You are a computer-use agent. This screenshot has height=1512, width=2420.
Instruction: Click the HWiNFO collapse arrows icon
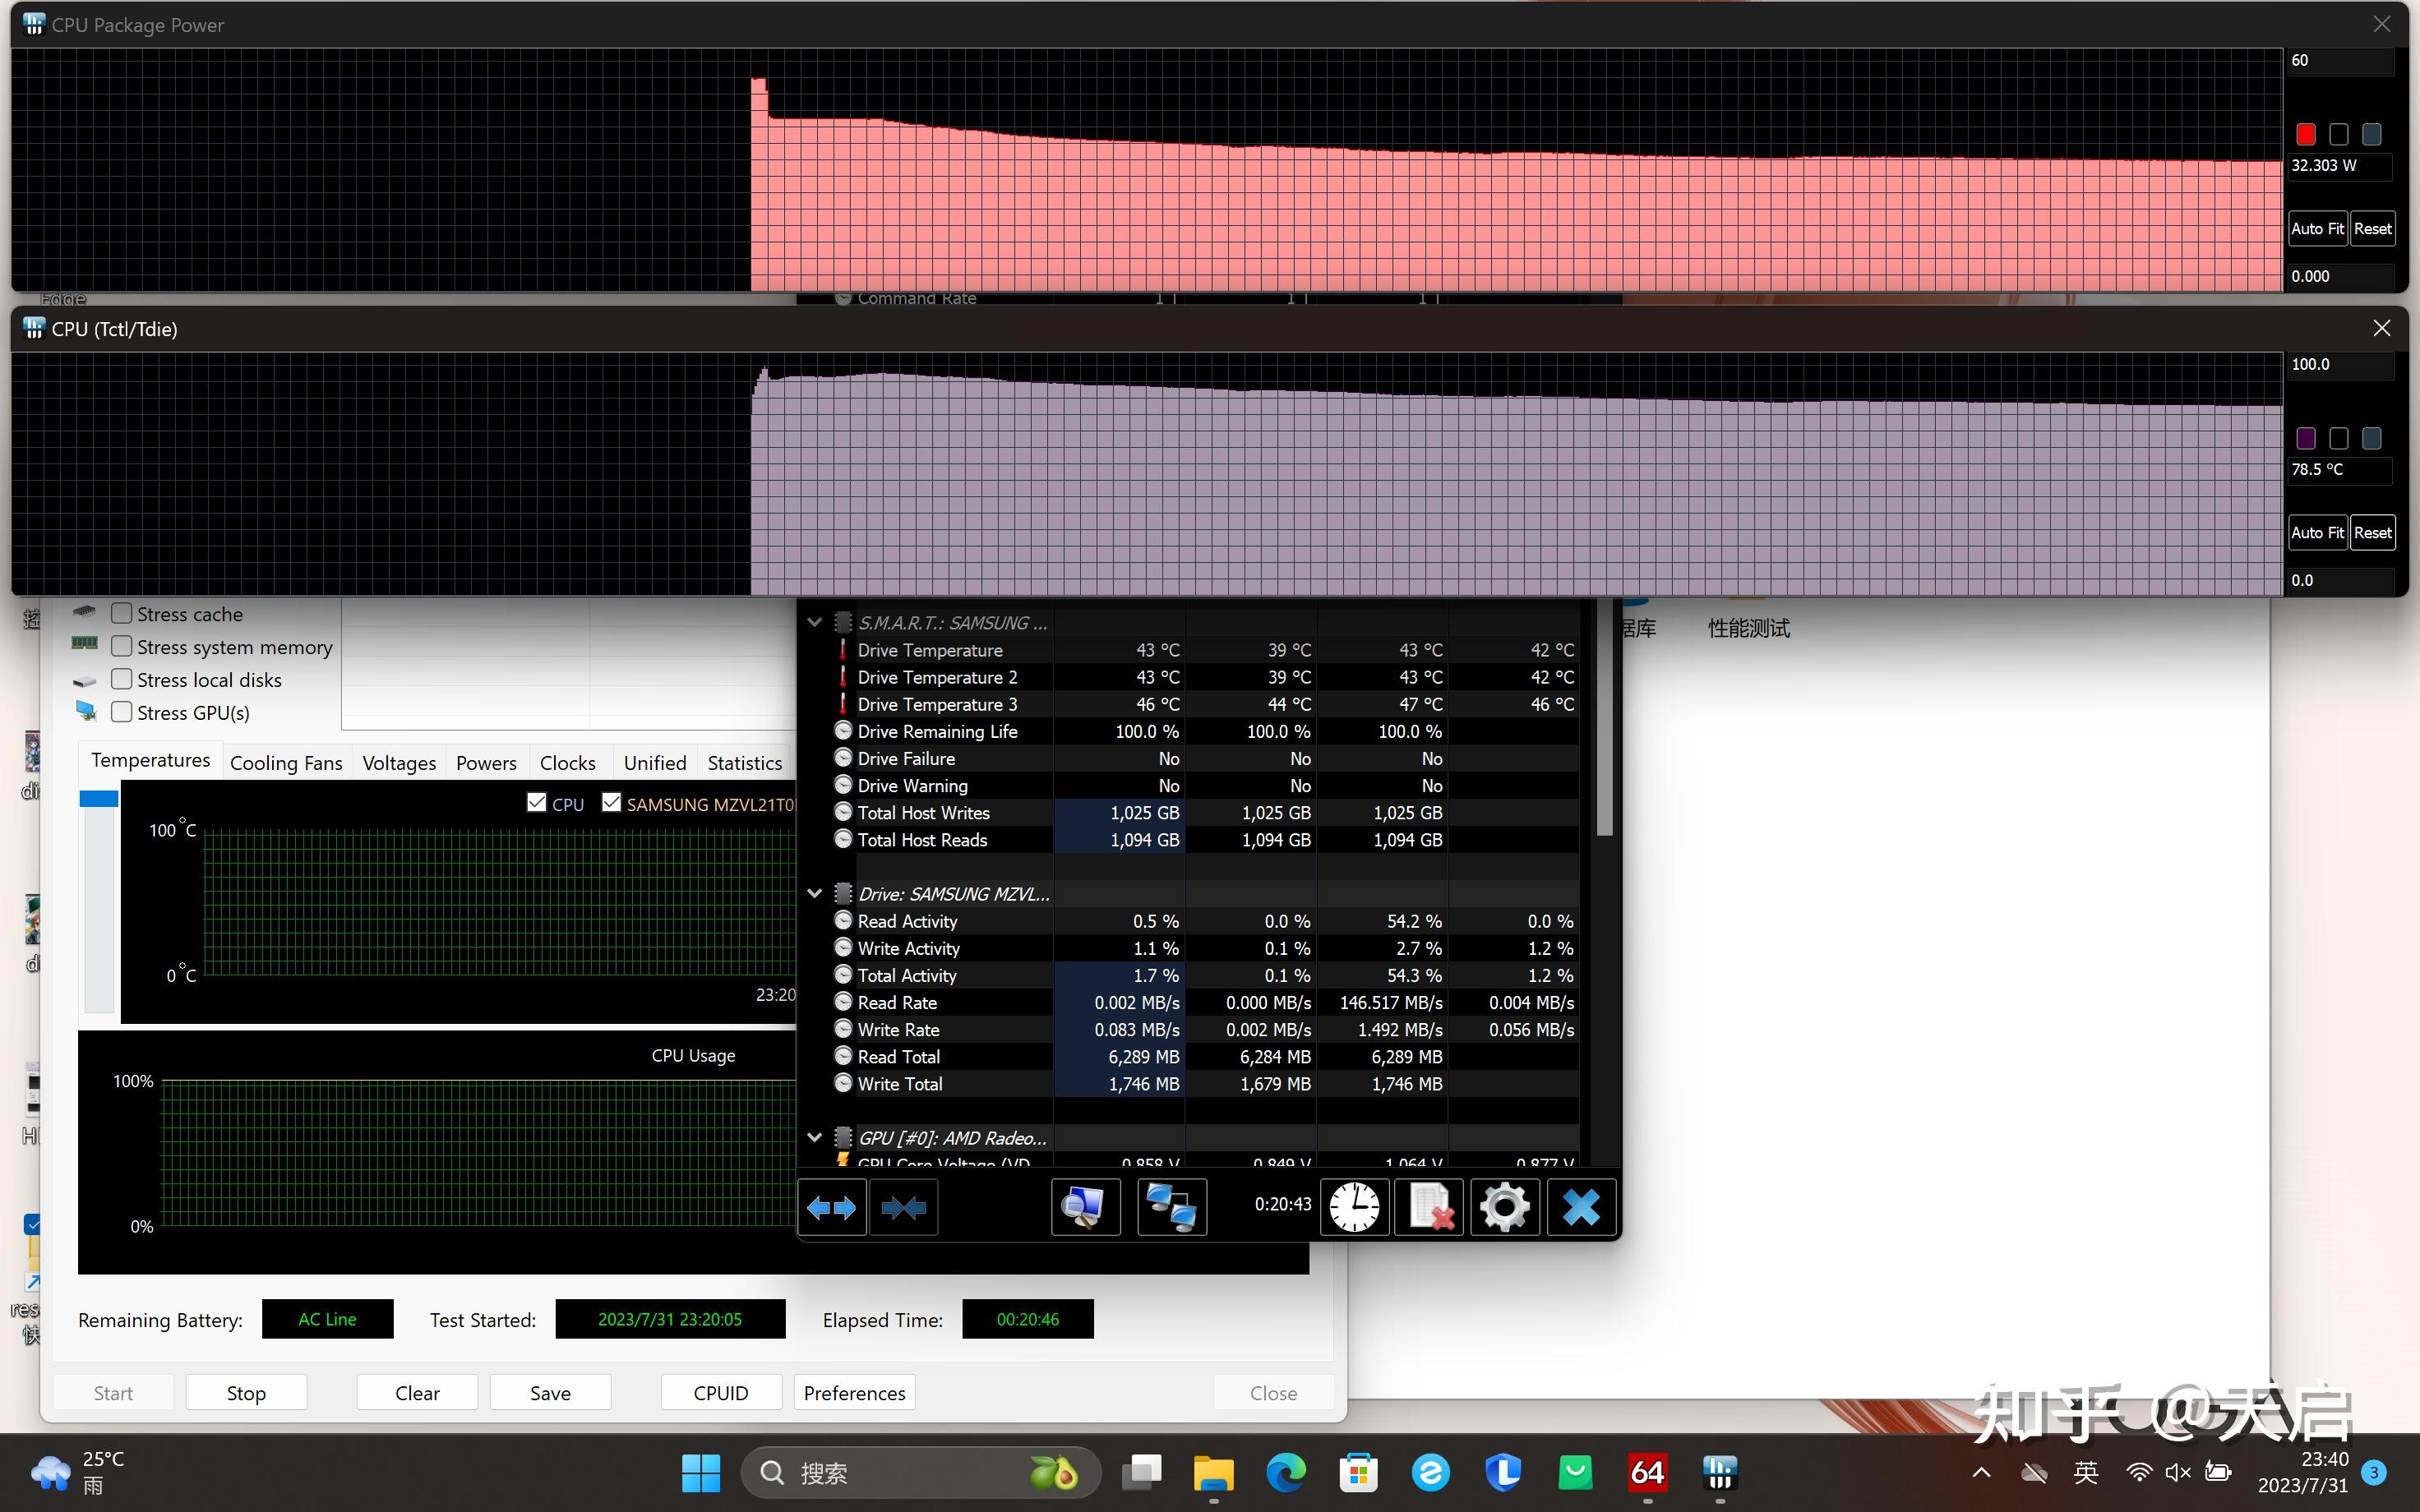point(904,1207)
